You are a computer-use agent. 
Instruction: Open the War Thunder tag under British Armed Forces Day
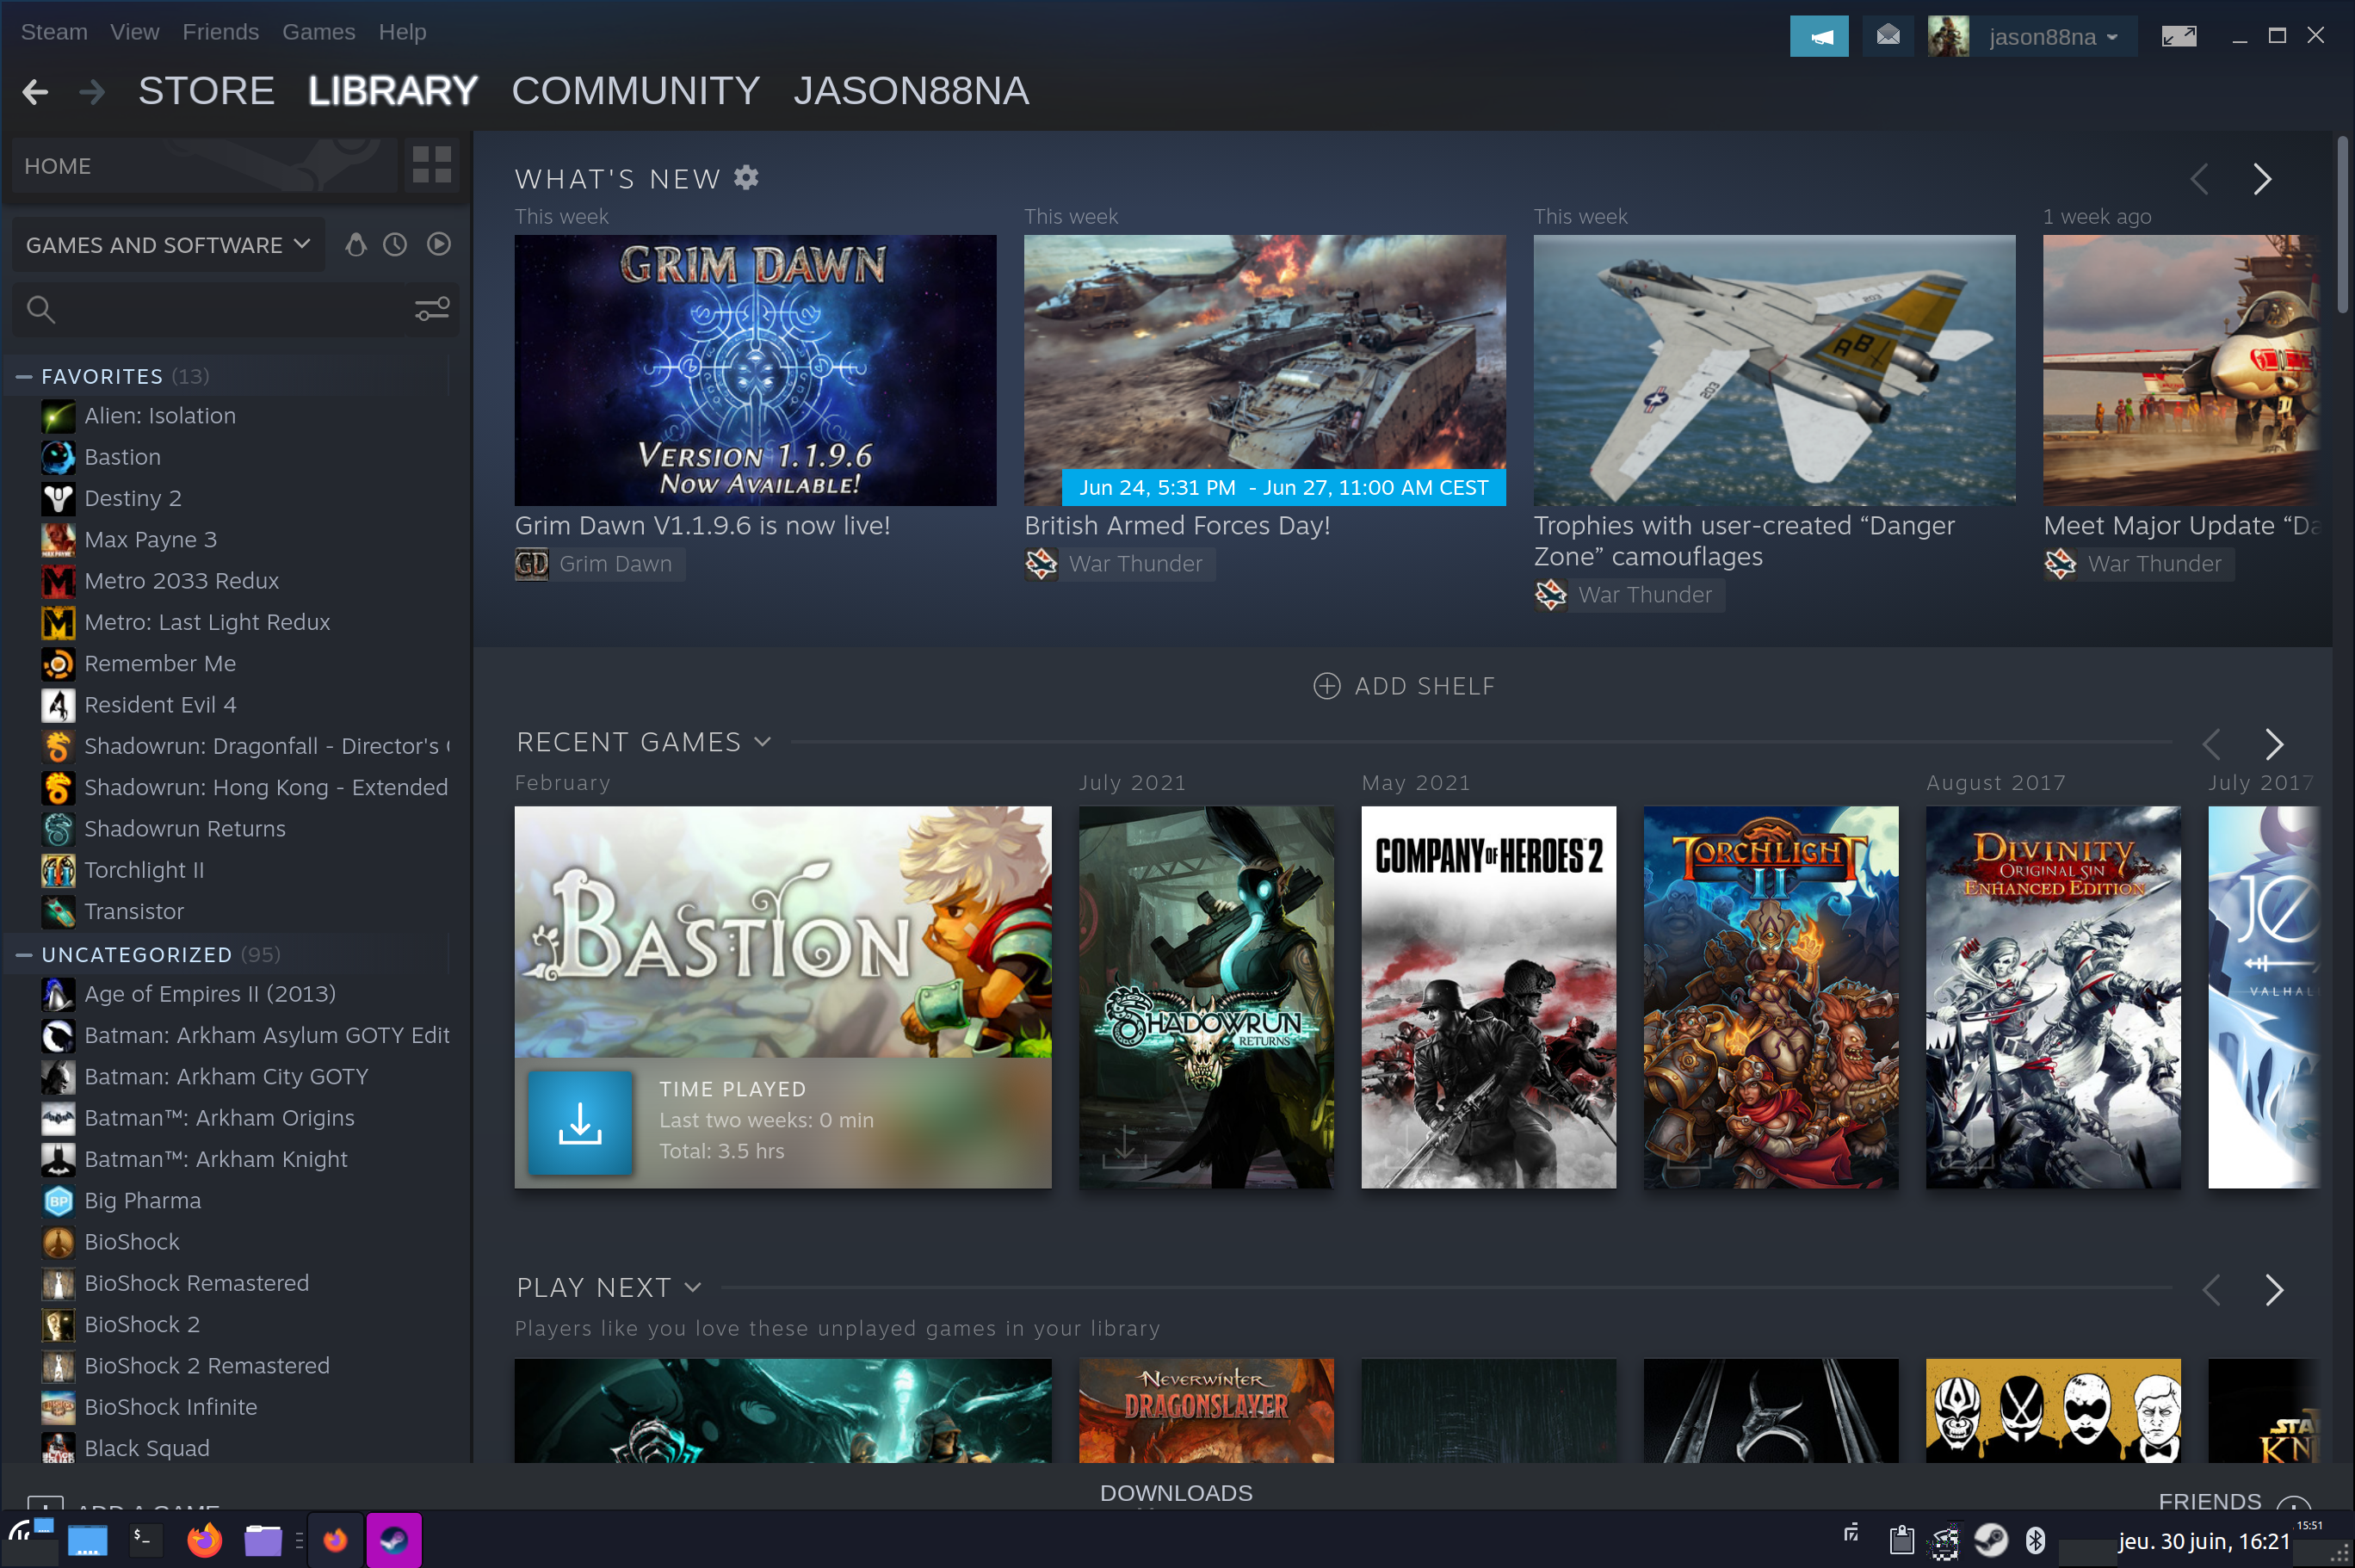[1119, 564]
